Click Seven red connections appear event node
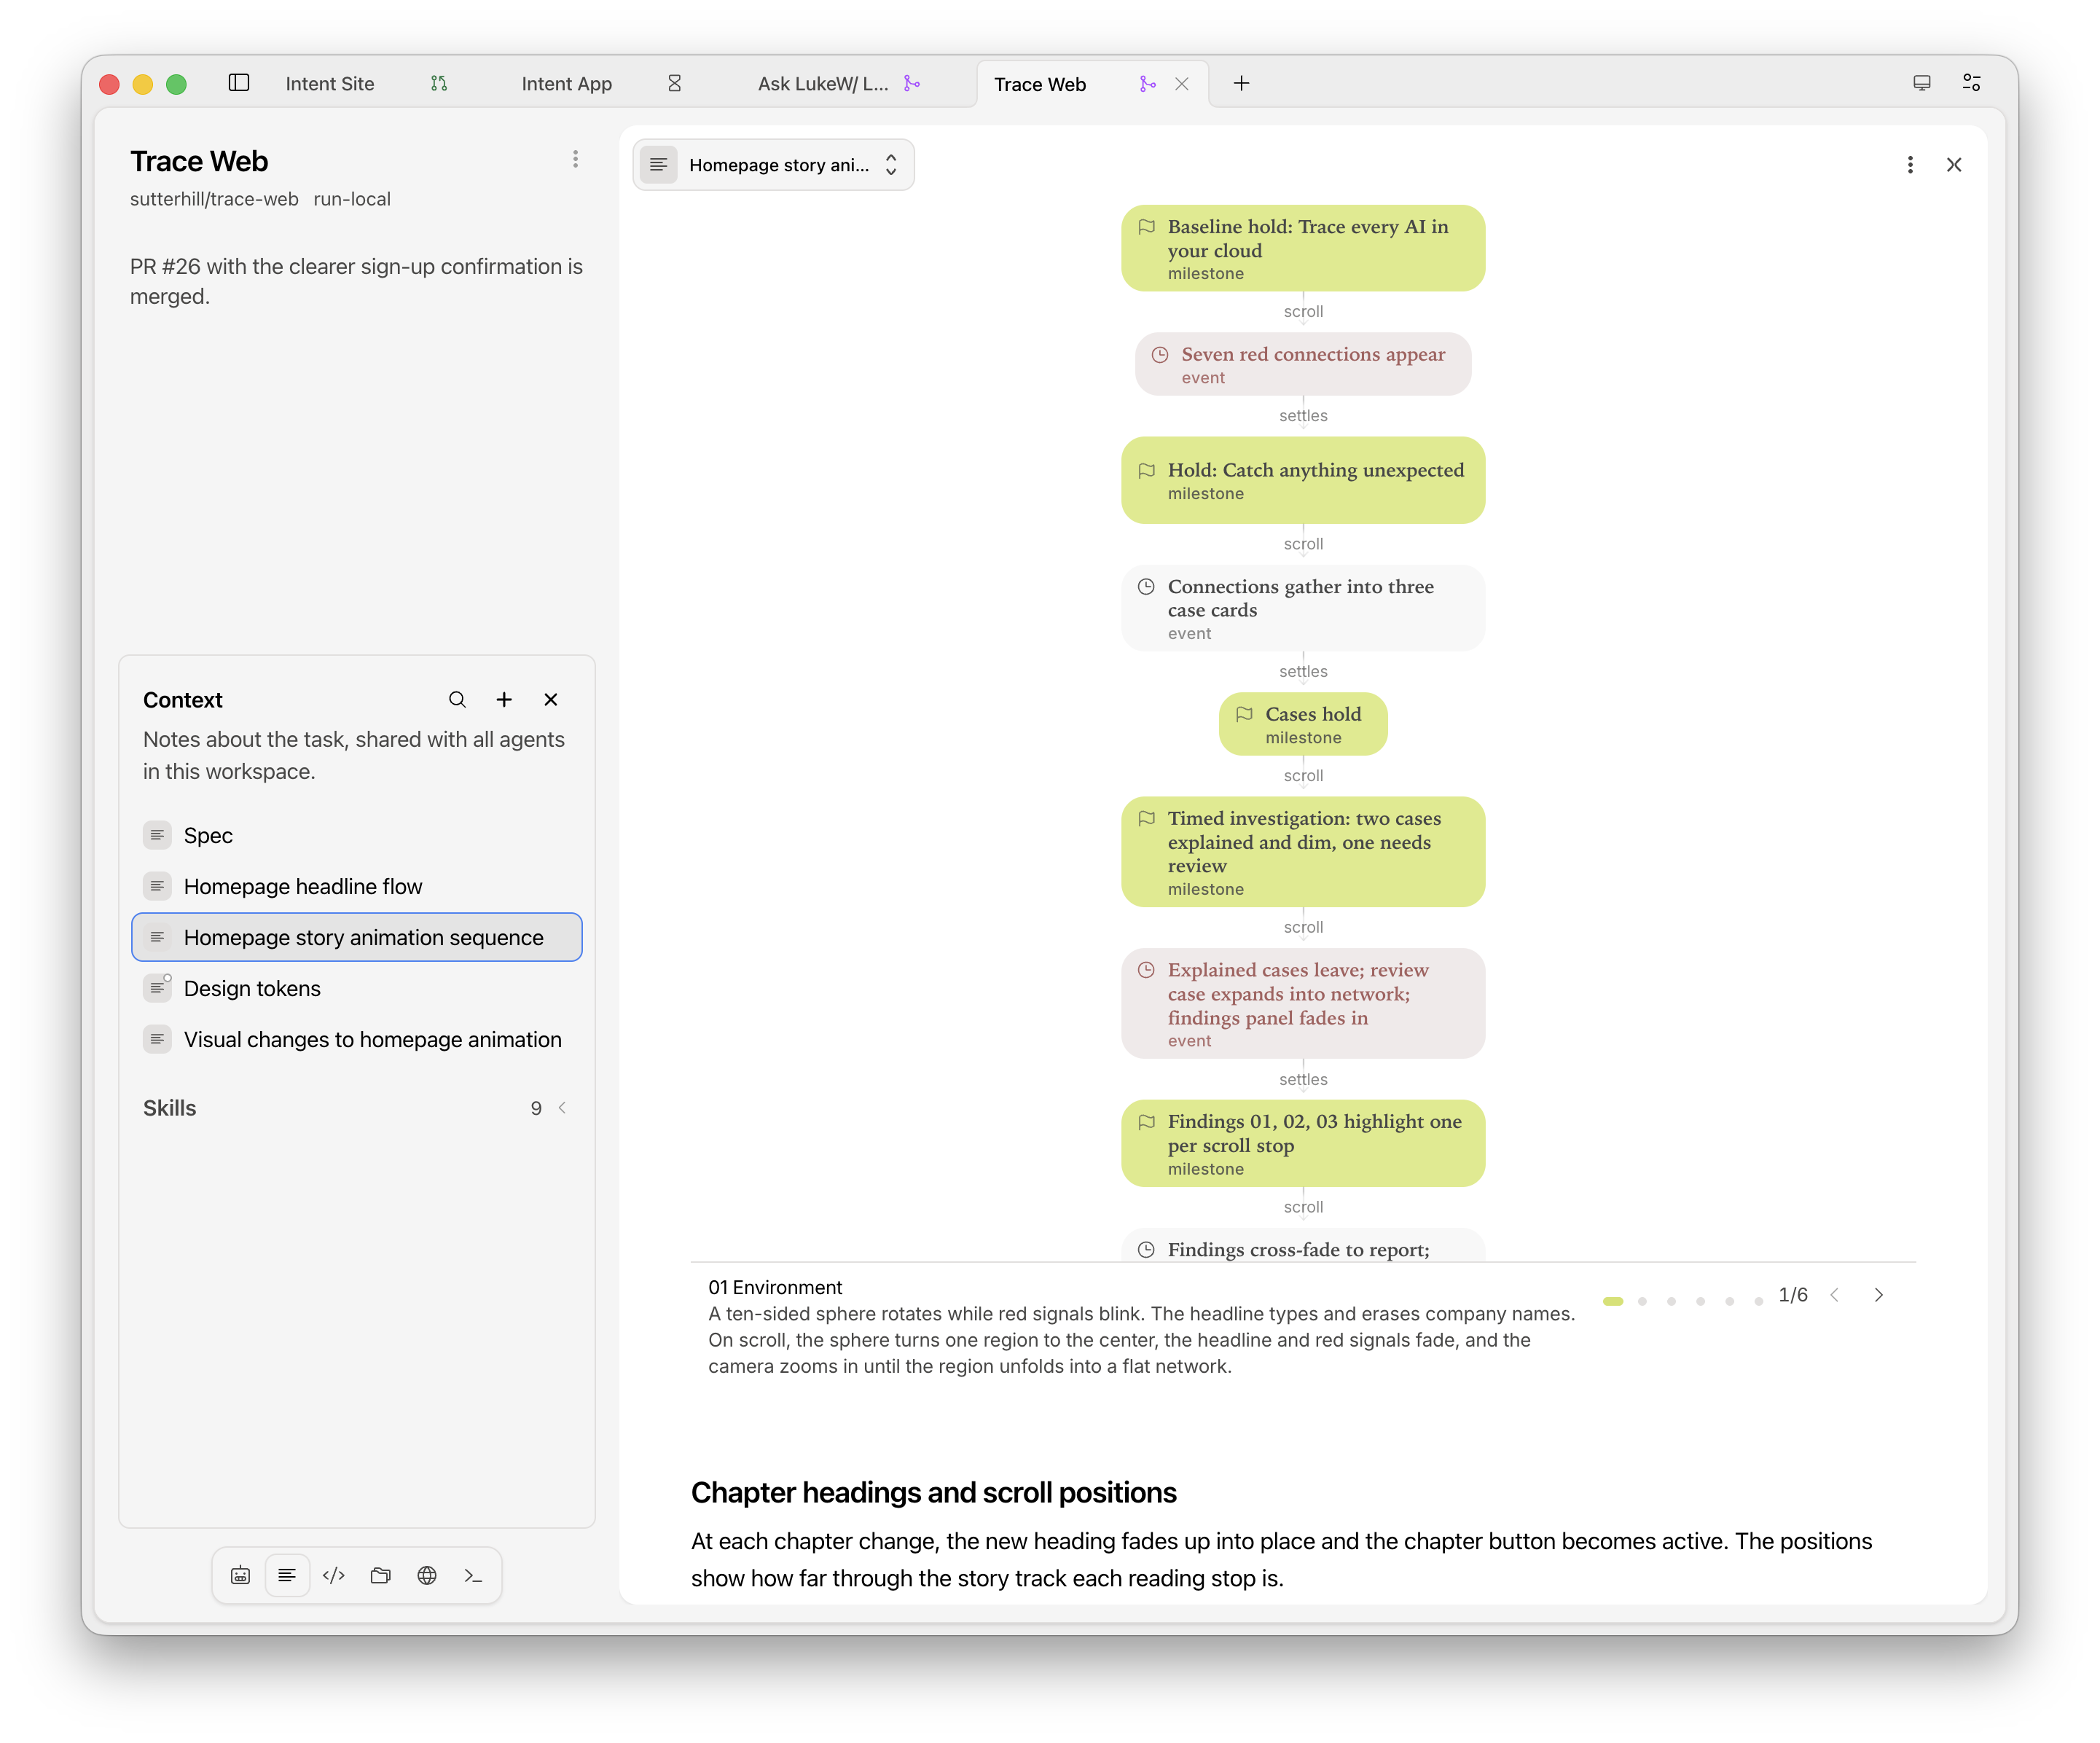Viewport: 2100px width, 1743px height. coord(1303,365)
